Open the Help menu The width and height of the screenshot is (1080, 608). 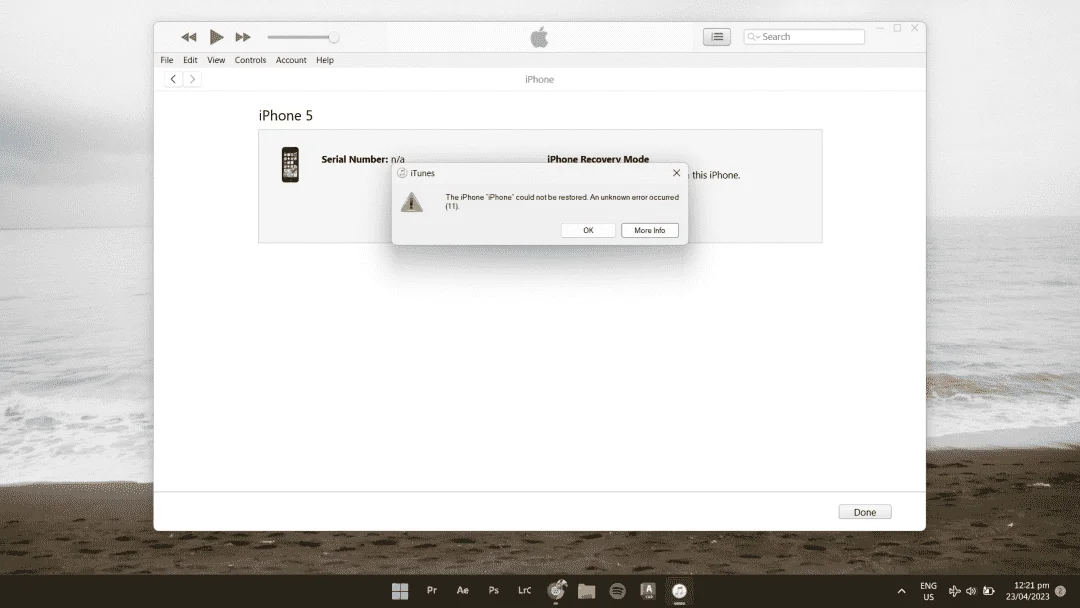pyautogui.click(x=324, y=60)
